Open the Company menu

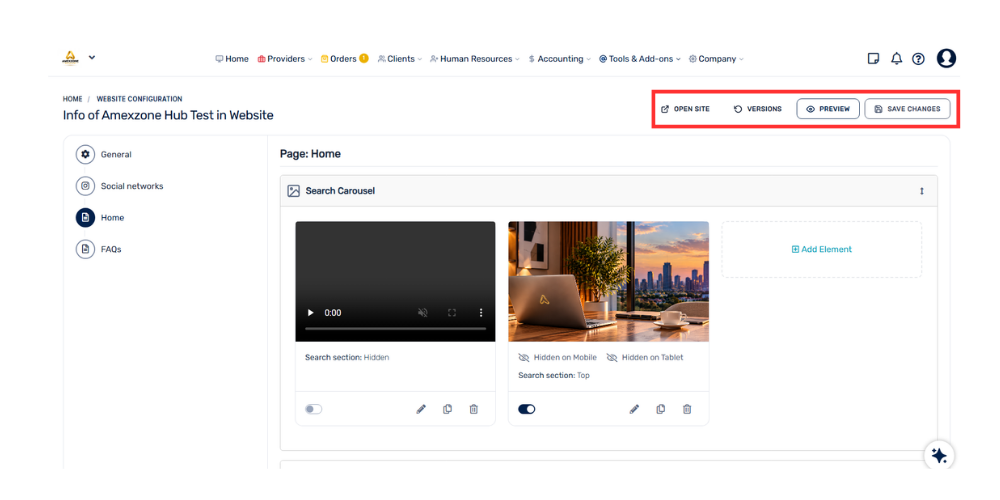coord(716,59)
